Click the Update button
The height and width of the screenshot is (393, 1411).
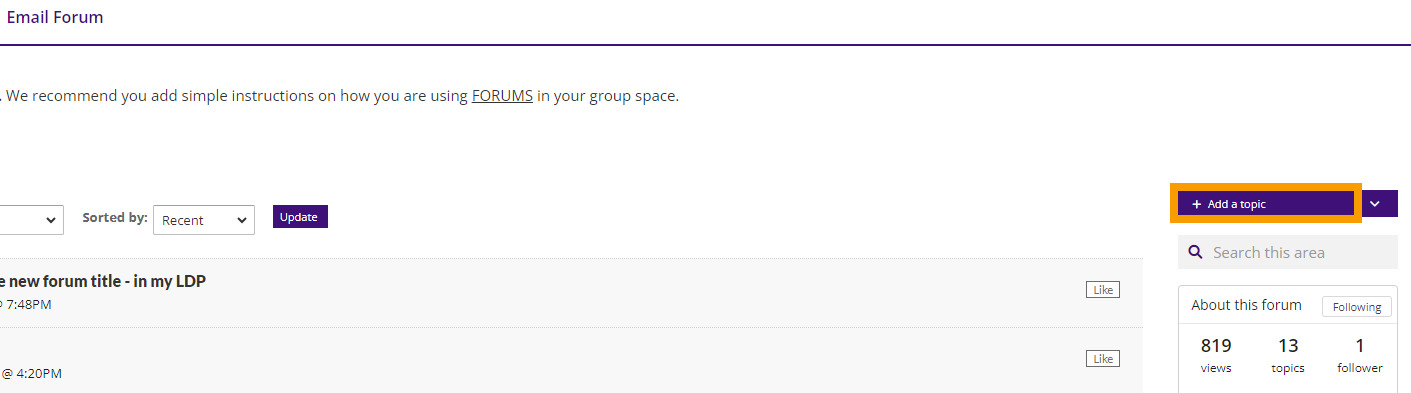point(300,217)
